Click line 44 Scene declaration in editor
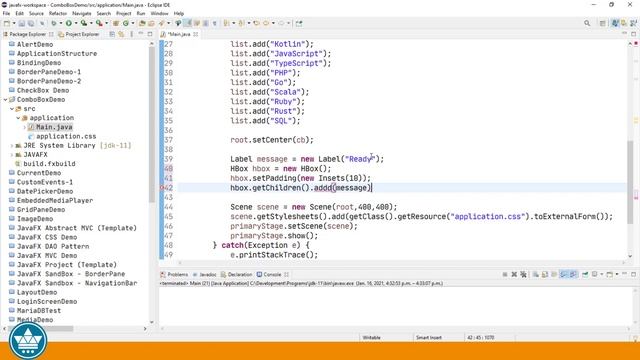This screenshot has width=640, height=360. click(x=313, y=207)
